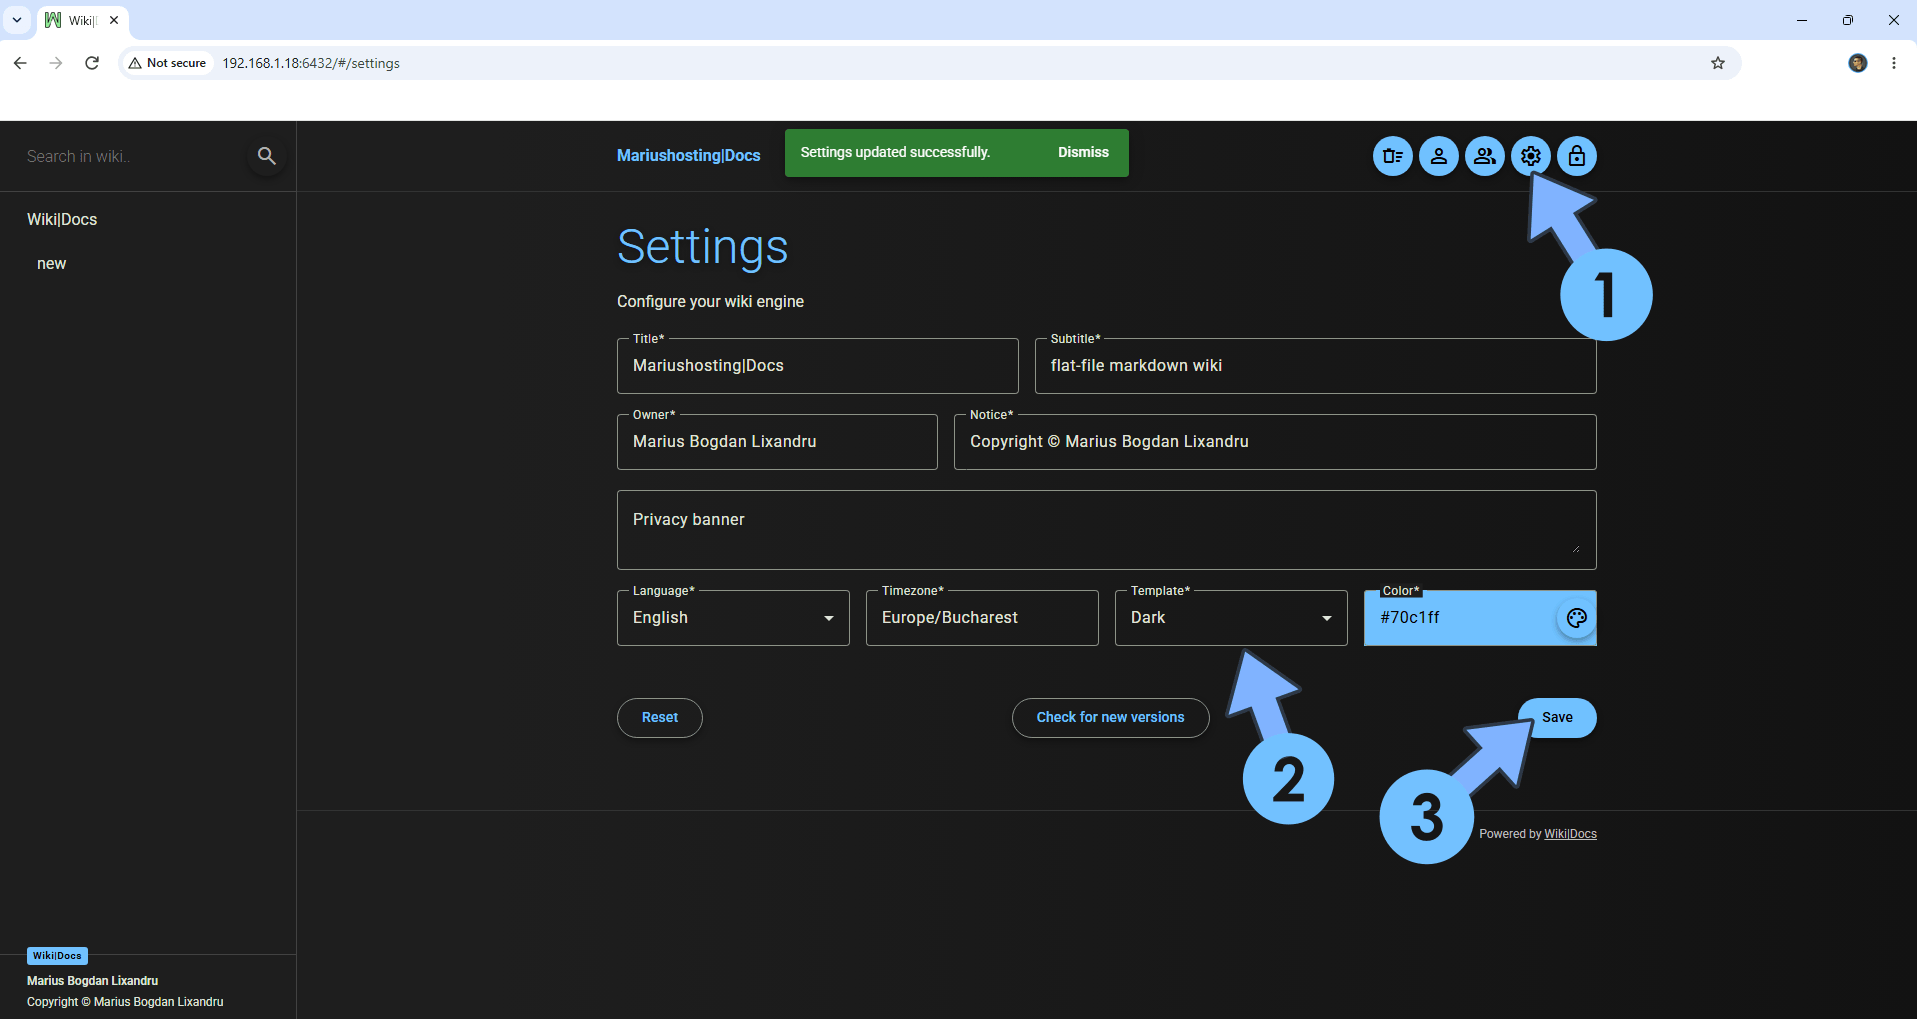Bookmark this page with star icon
This screenshot has width=1917, height=1019.
pos(1717,63)
